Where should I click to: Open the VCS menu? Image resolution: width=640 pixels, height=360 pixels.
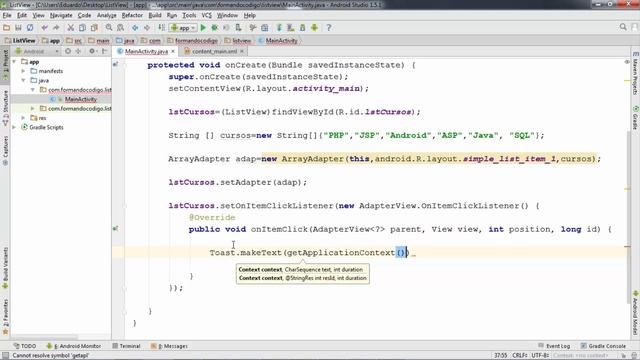[207, 15]
